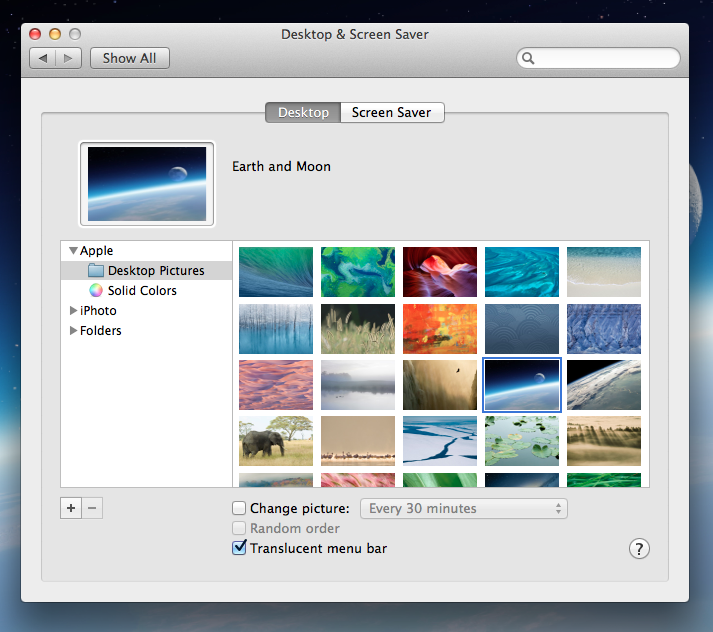Image resolution: width=713 pixels, height=632 pixels.
Task: Click the search magnifier icon
Action: 528,58
